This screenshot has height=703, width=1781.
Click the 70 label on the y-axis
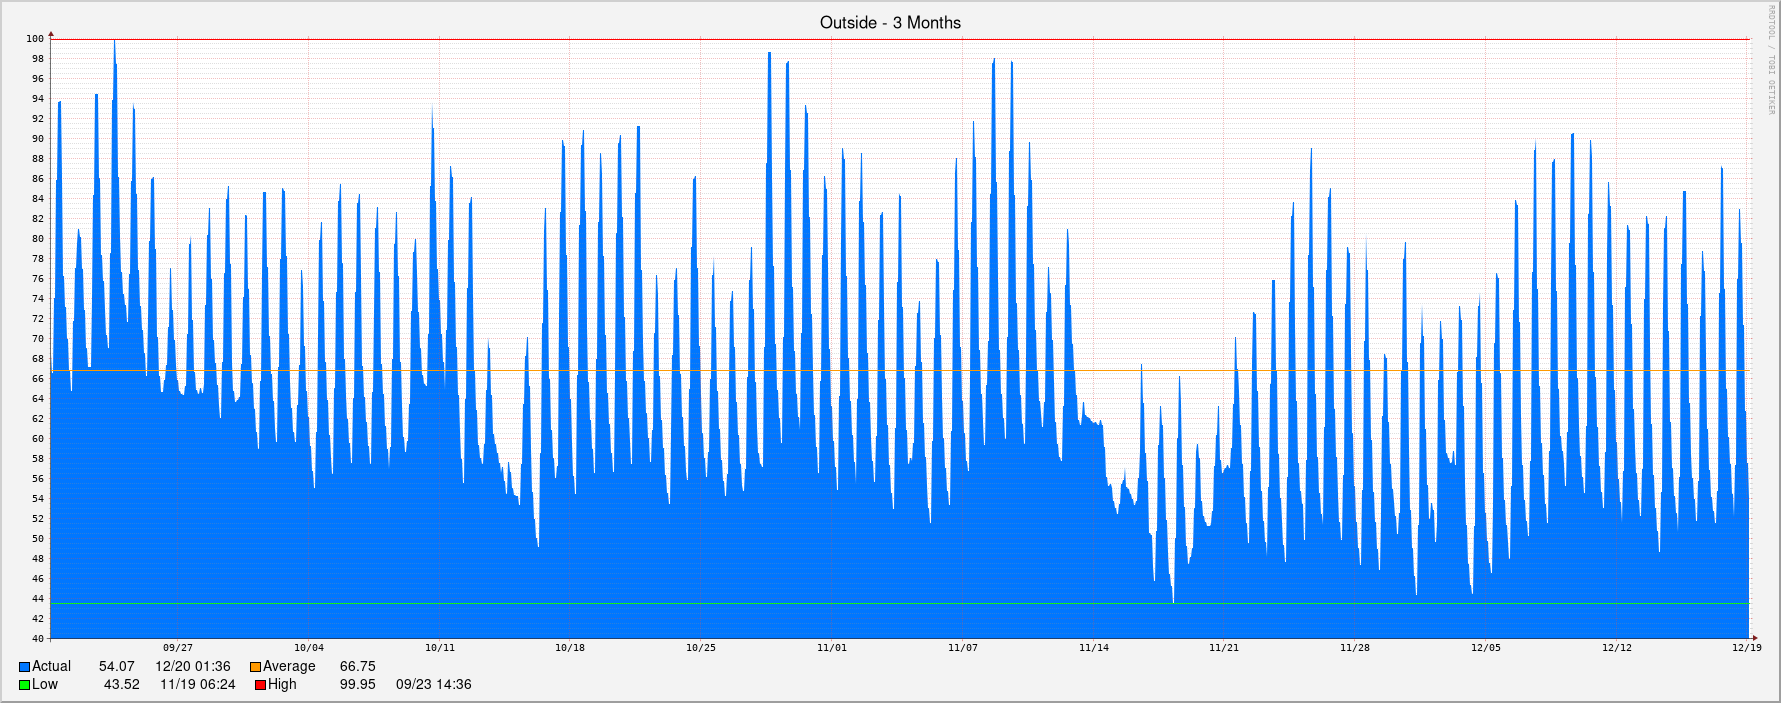(37, 339)
